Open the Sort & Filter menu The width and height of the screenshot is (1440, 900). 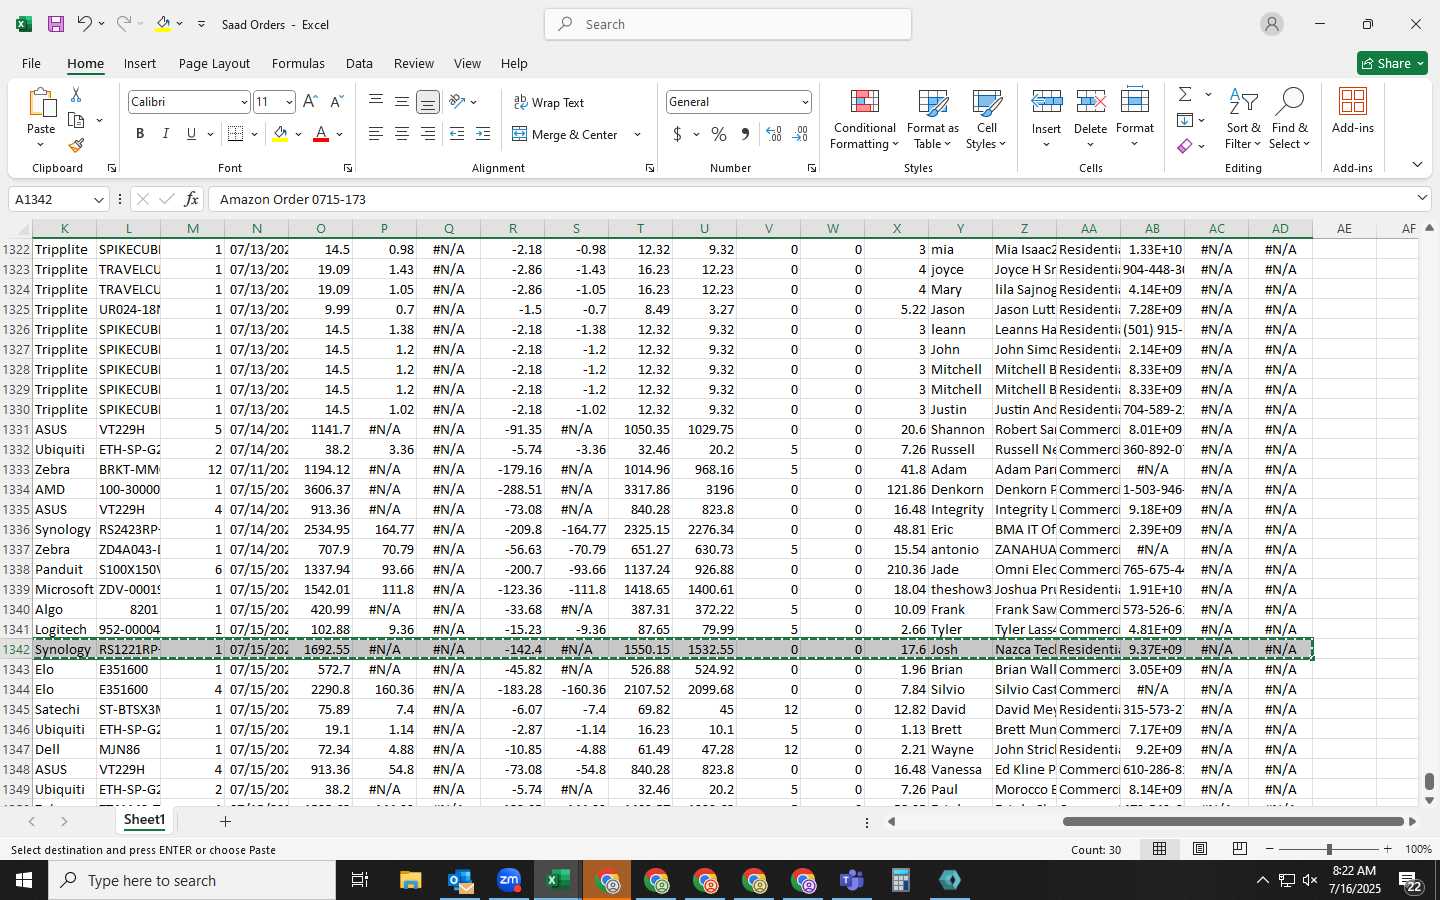tap(1243, 119)
